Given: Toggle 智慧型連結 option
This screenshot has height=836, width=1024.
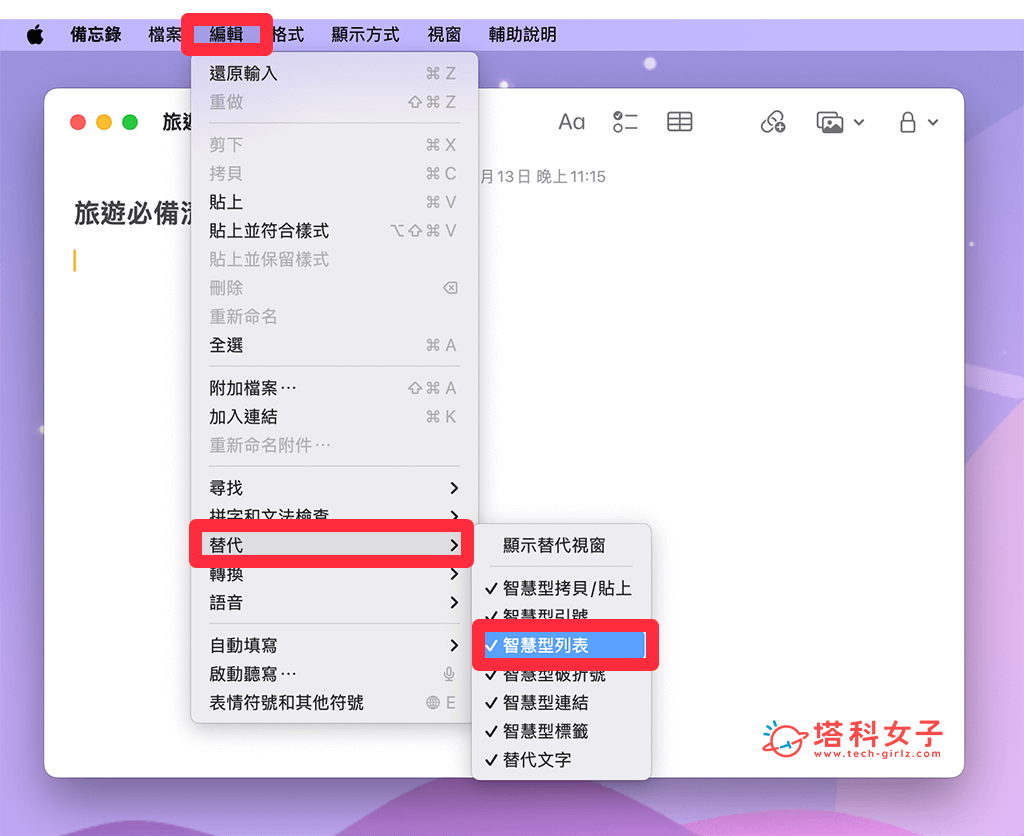Looking at the screenshot, I should click(561, 702).
